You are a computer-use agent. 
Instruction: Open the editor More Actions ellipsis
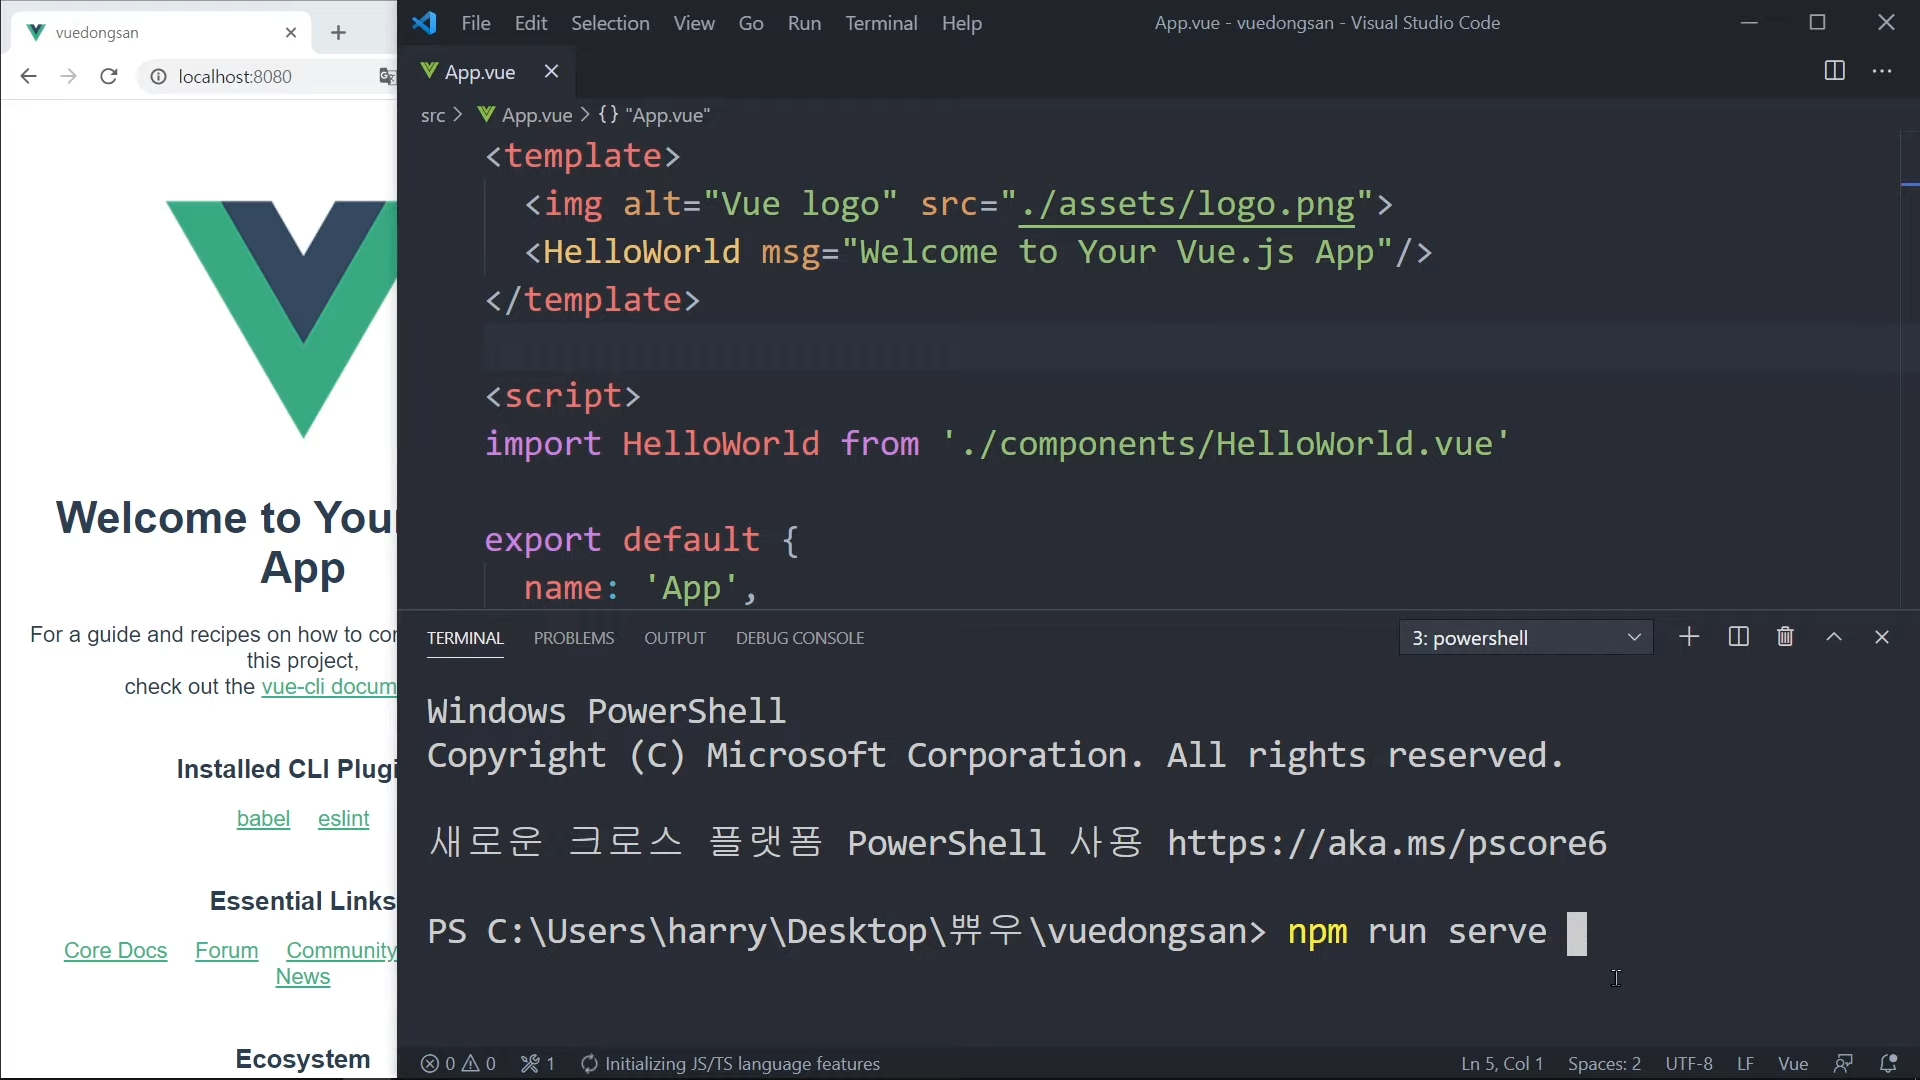(1882, 71)
